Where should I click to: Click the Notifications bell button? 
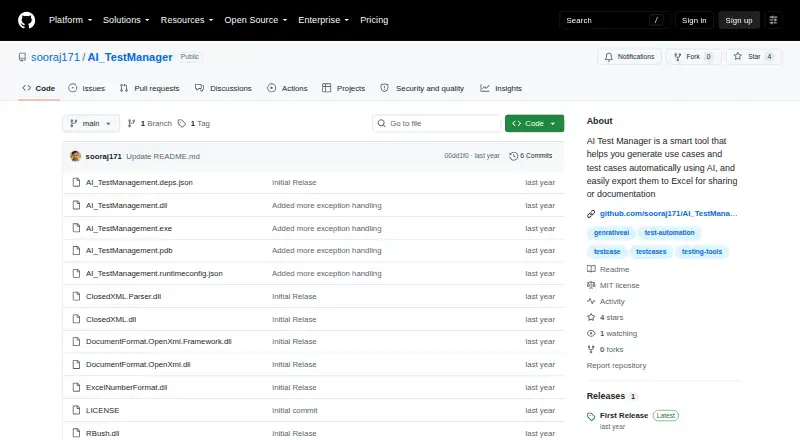[630, 57]
